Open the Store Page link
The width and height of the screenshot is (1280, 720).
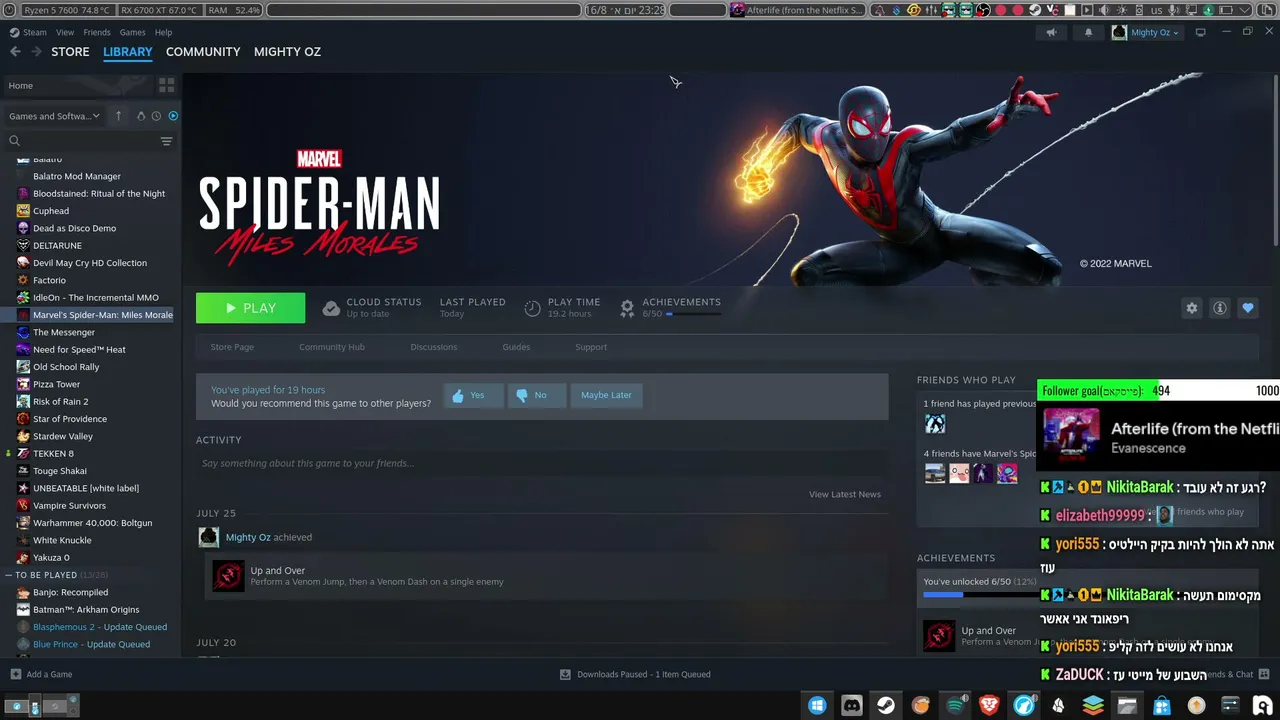coord(232,347)
